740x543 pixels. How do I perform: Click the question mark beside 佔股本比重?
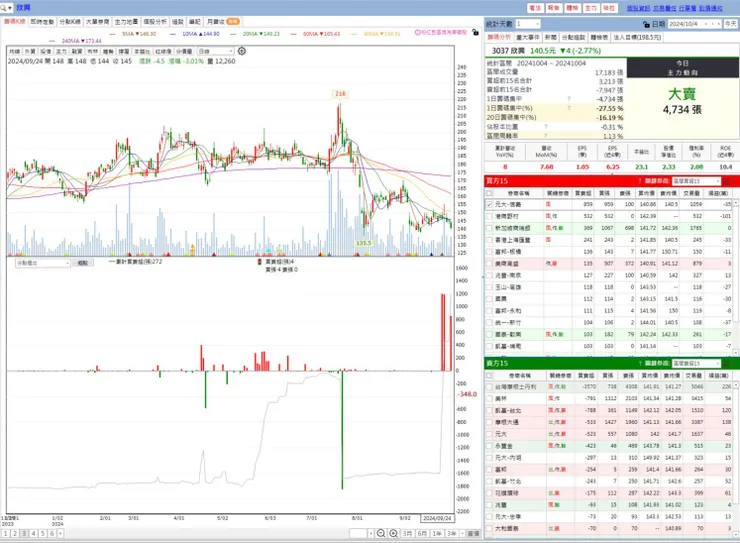546,127
